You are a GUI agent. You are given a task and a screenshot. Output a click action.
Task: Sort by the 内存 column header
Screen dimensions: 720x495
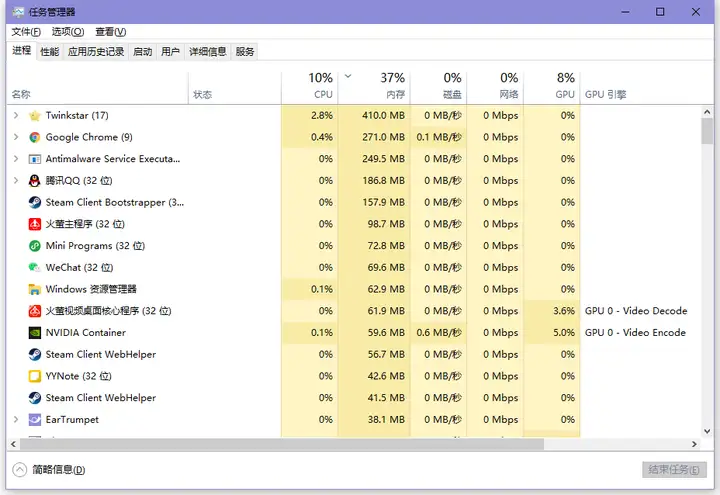tap(374, 88)
